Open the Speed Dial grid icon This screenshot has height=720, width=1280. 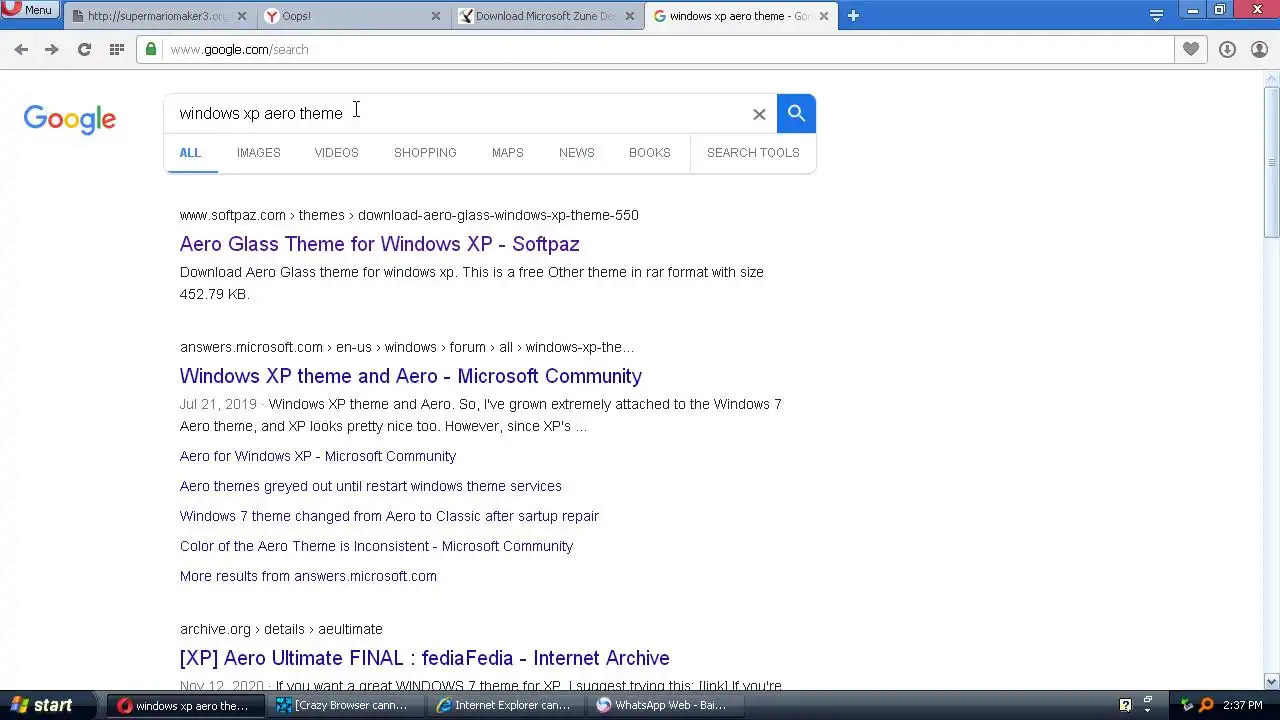117,49
